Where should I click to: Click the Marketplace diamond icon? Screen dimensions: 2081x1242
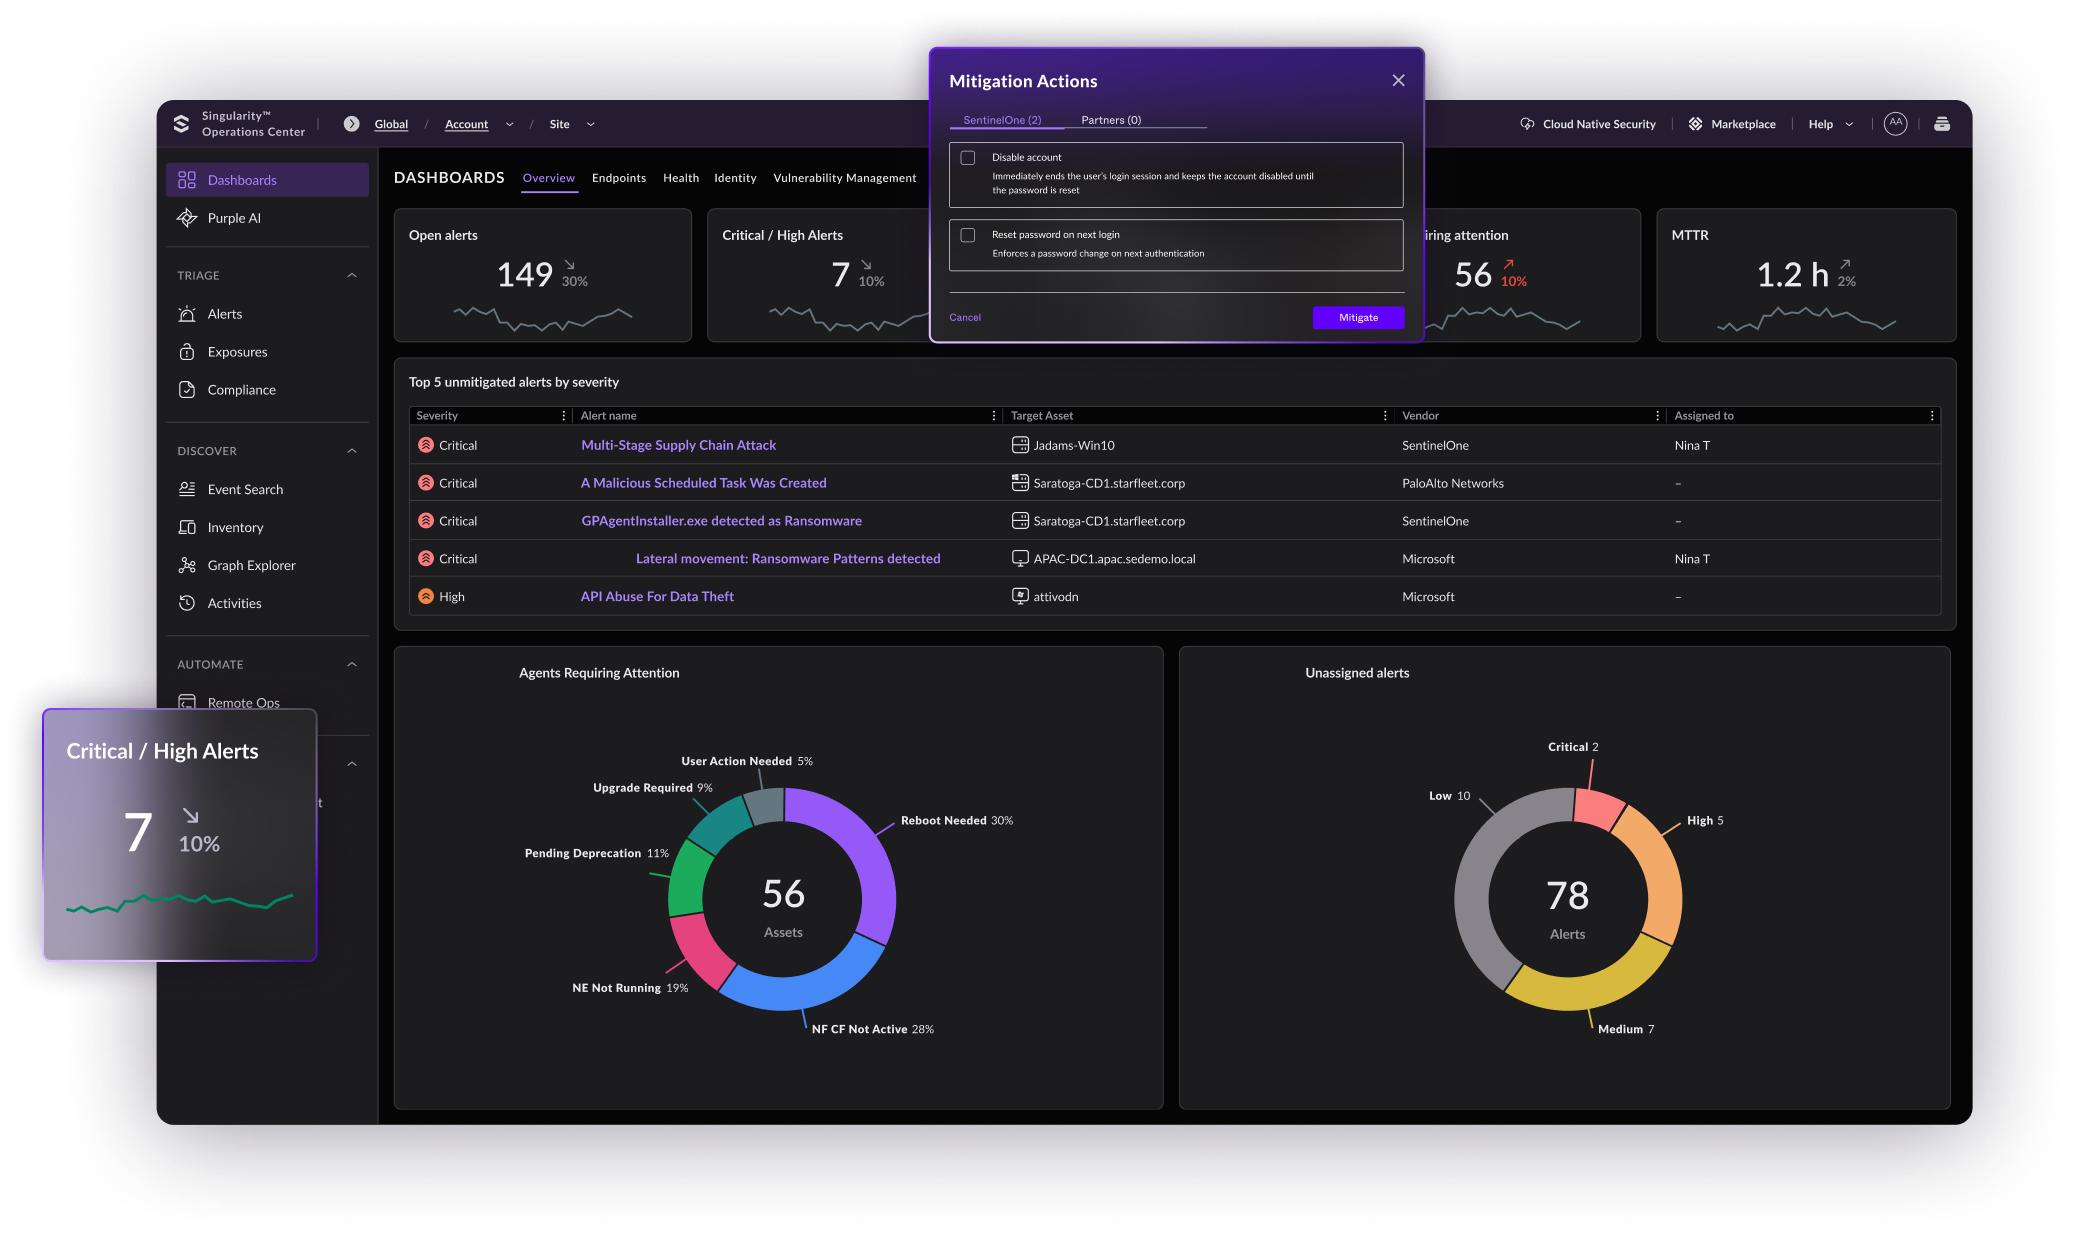pos(1695,124)
